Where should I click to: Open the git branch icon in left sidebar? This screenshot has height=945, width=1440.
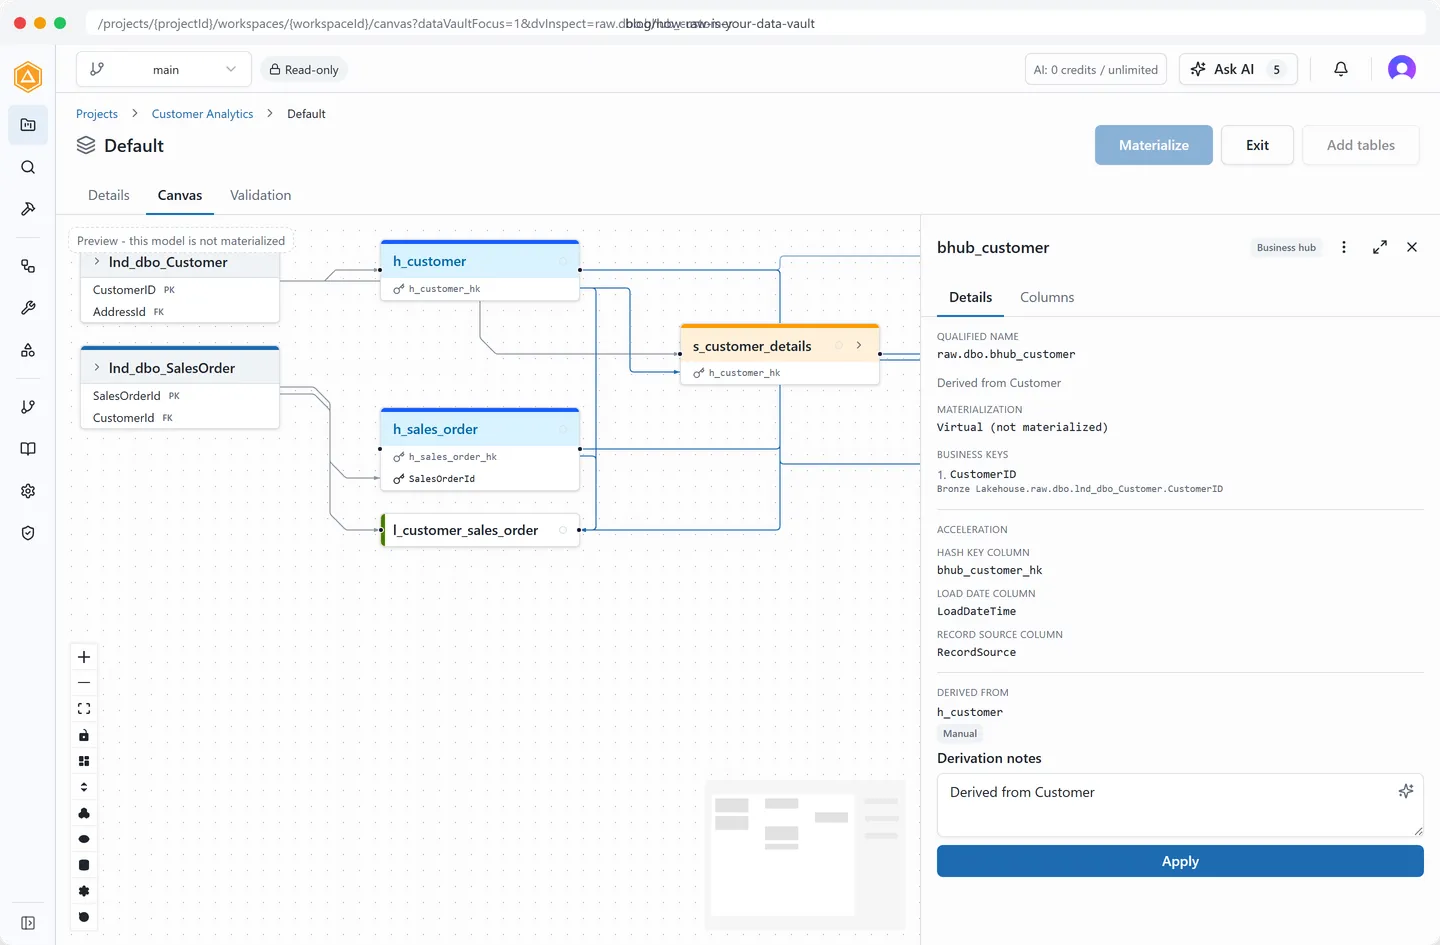[28, 407]
